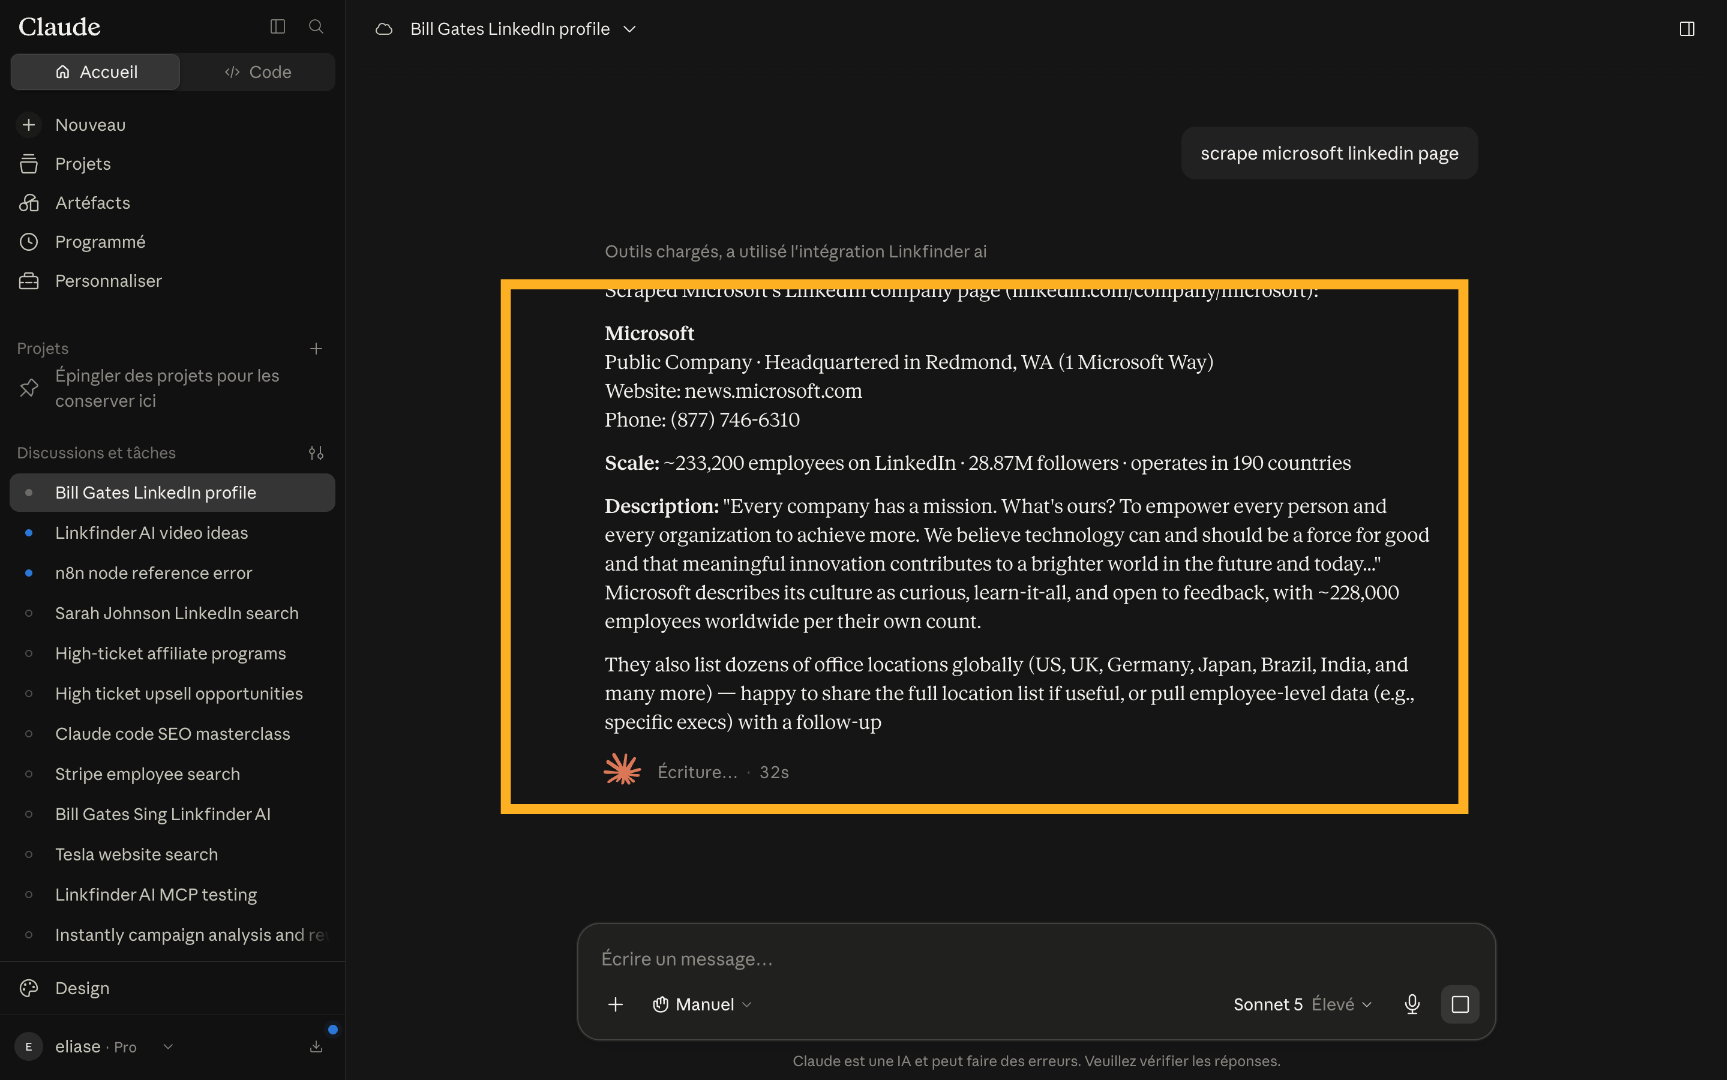The height and width of the screenshot is (1080, 1727).
Task: Open Linkfinder AI video ideas chat
Action: [172, 533]
